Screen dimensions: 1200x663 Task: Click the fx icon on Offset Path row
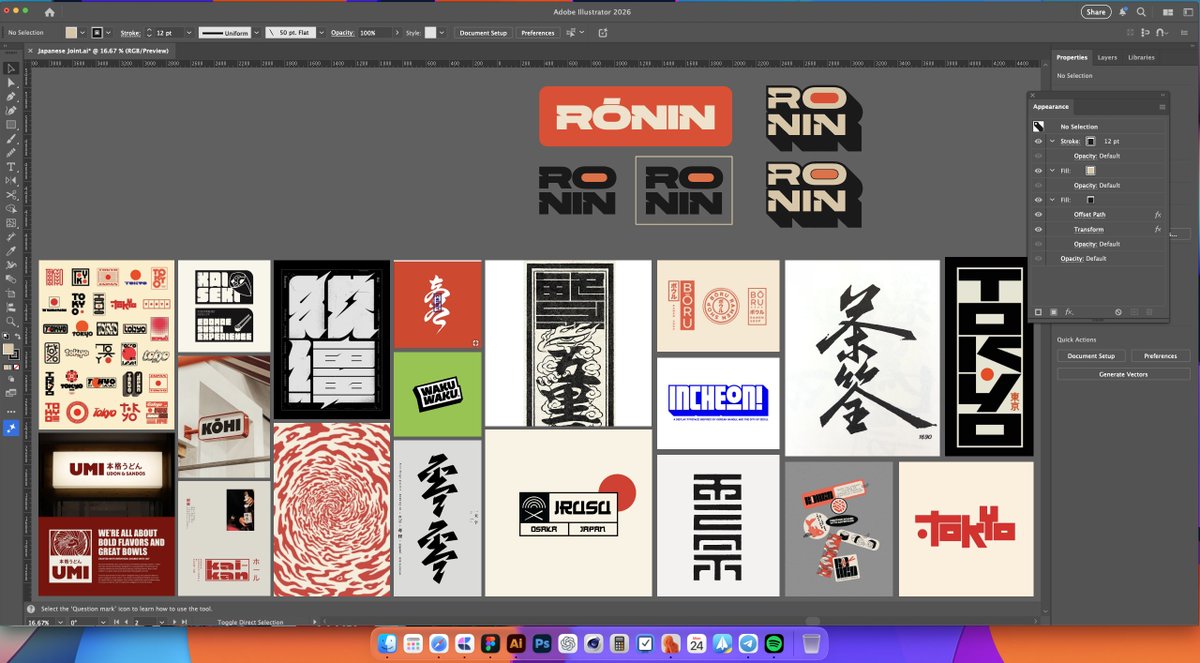coord(1158,214)
